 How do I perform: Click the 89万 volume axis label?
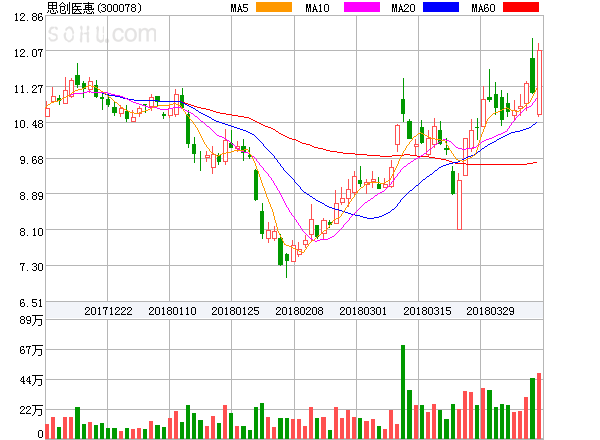(31, 320)
